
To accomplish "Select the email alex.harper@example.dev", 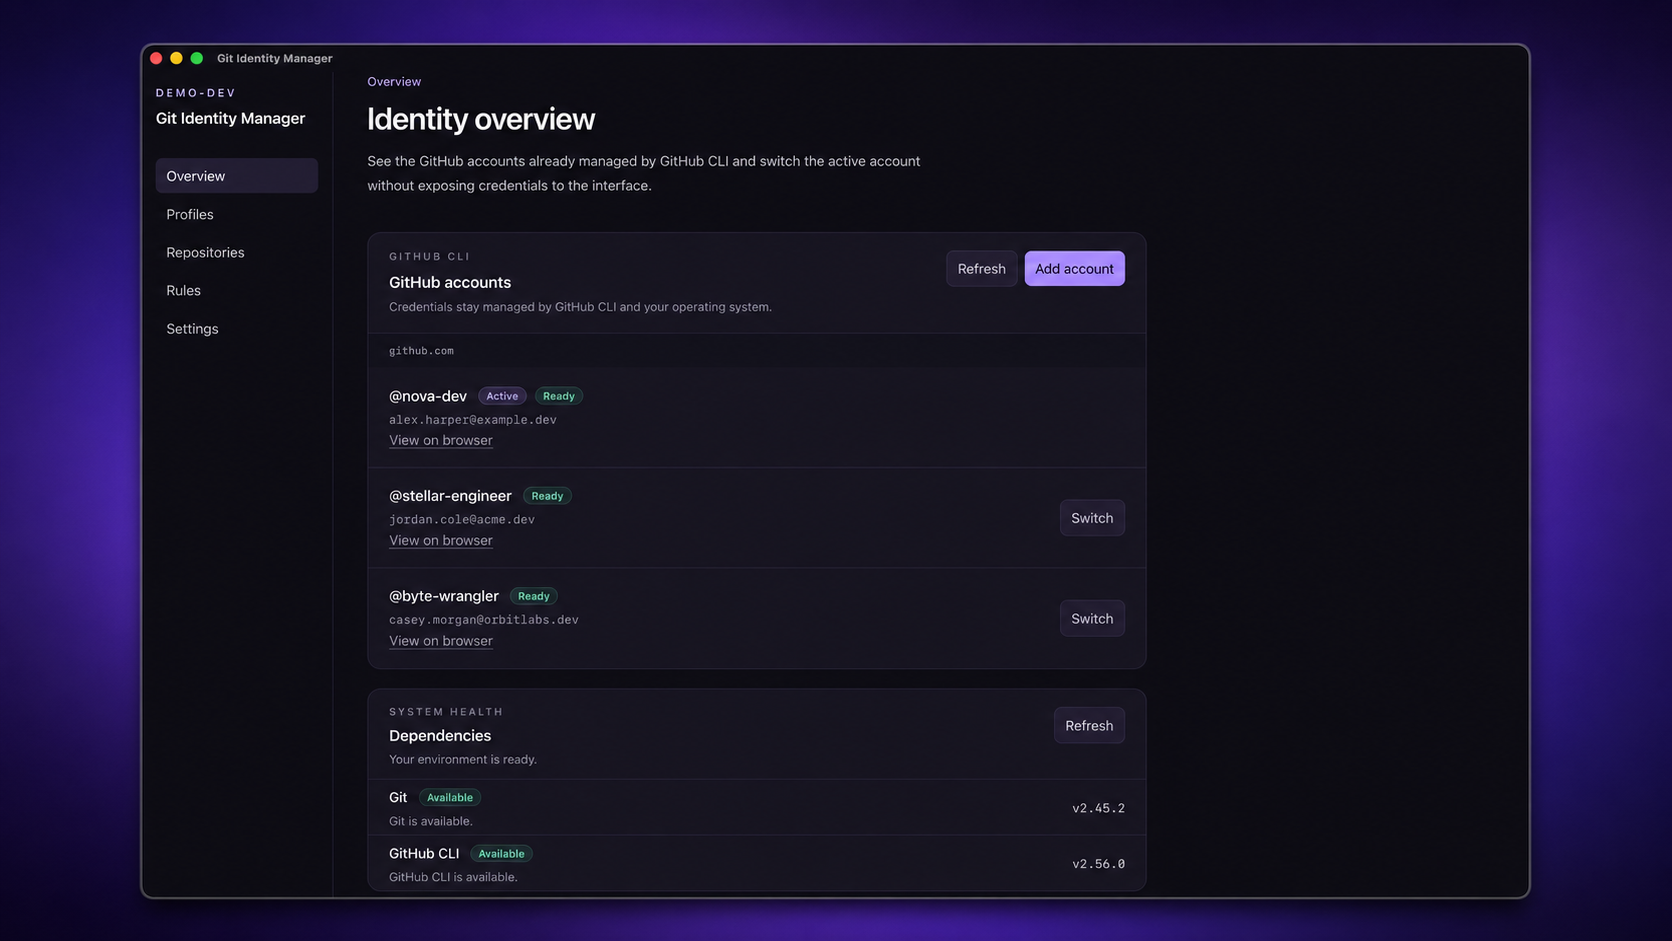I will click(473, 420).
